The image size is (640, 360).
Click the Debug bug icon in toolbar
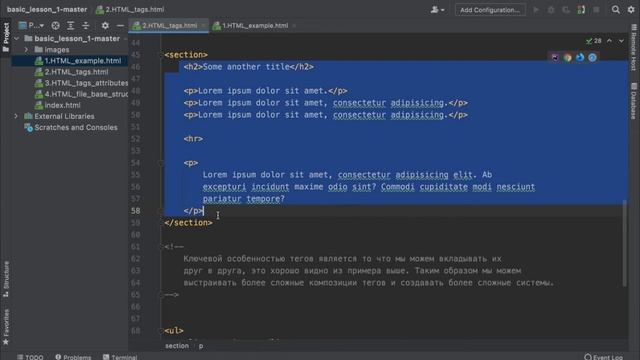[551, 10]
